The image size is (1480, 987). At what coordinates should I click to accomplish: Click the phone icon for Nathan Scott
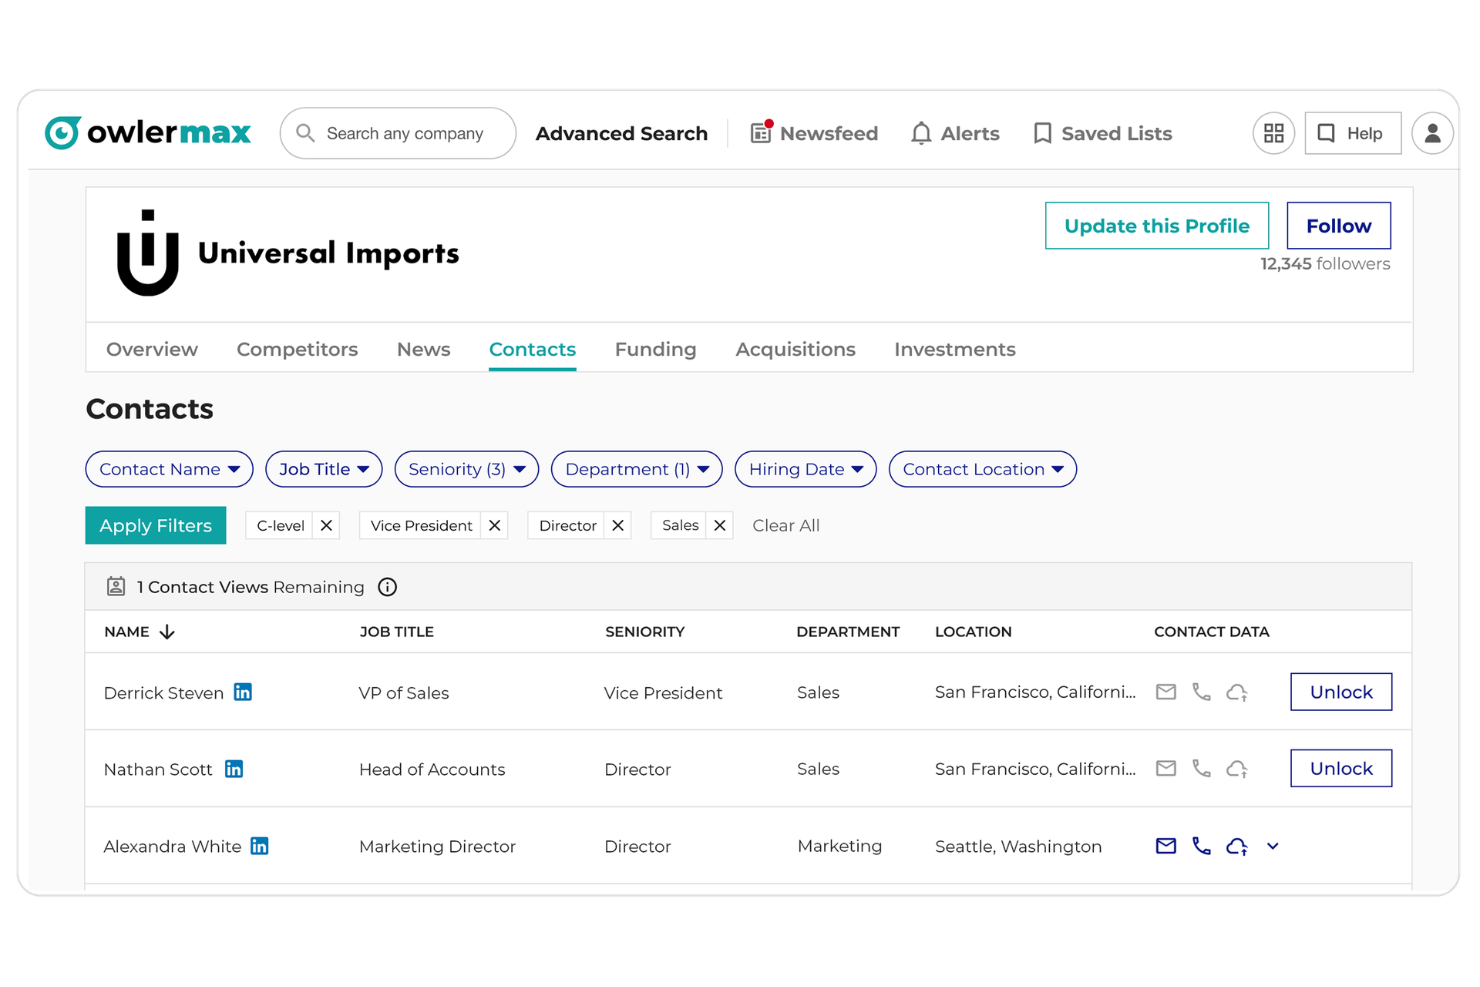pos(1201,768)
